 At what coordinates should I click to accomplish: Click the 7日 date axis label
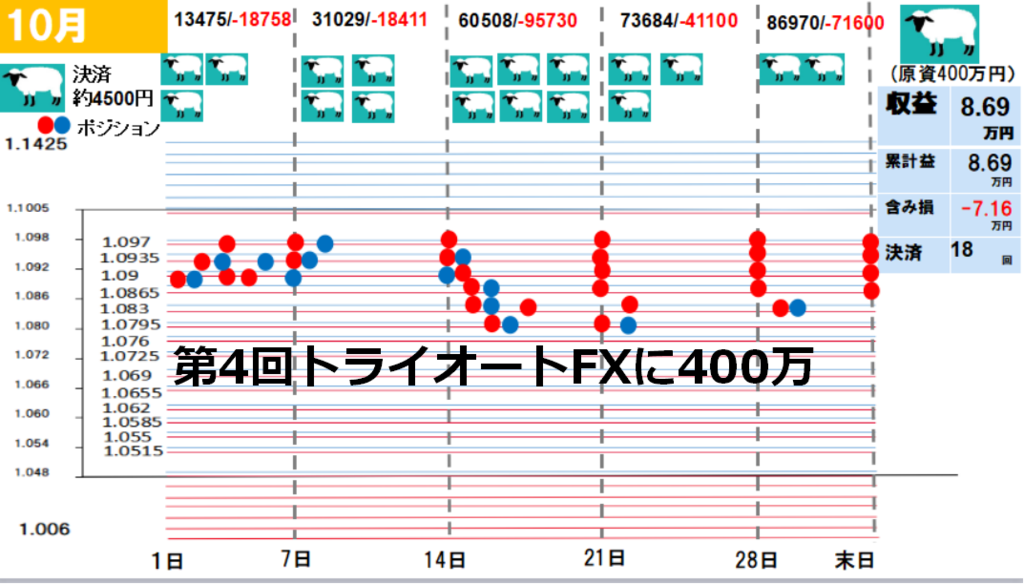[296, 559]
